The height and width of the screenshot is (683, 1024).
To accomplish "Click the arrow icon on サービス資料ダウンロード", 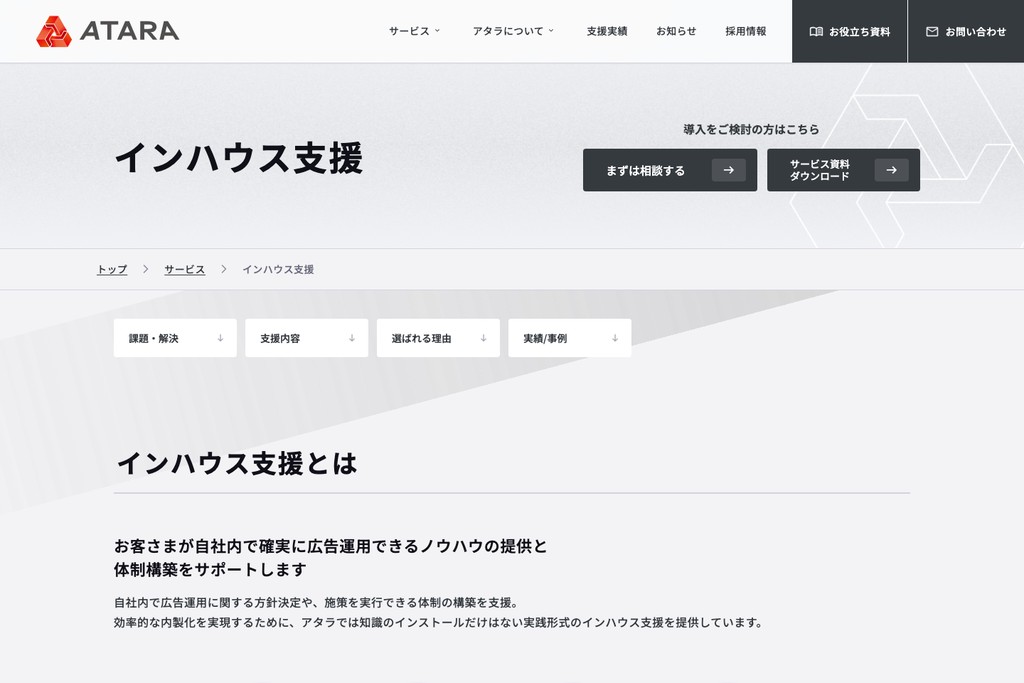I will [x=891, y=170].
